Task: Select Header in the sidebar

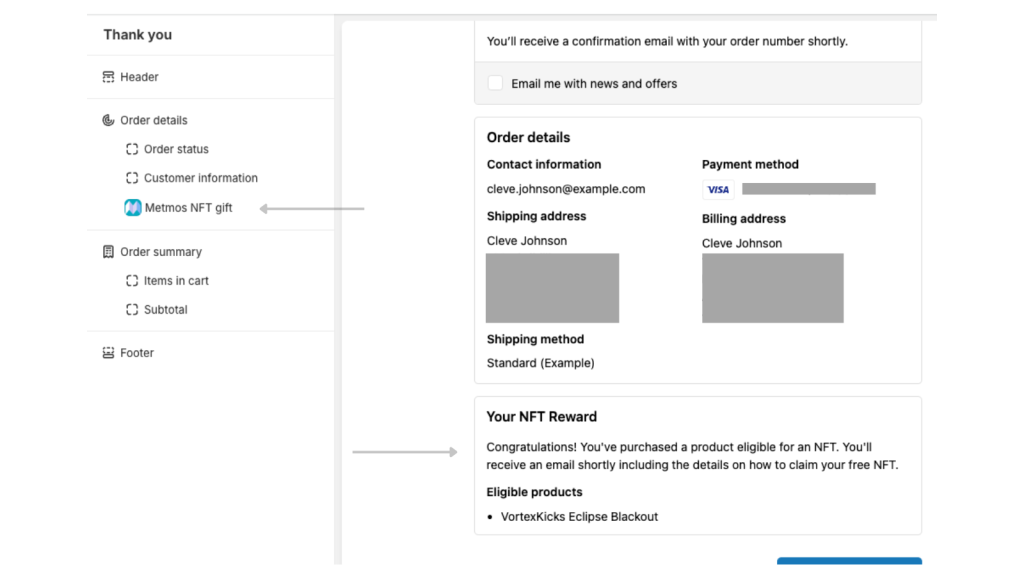Action: click(139, 77)
